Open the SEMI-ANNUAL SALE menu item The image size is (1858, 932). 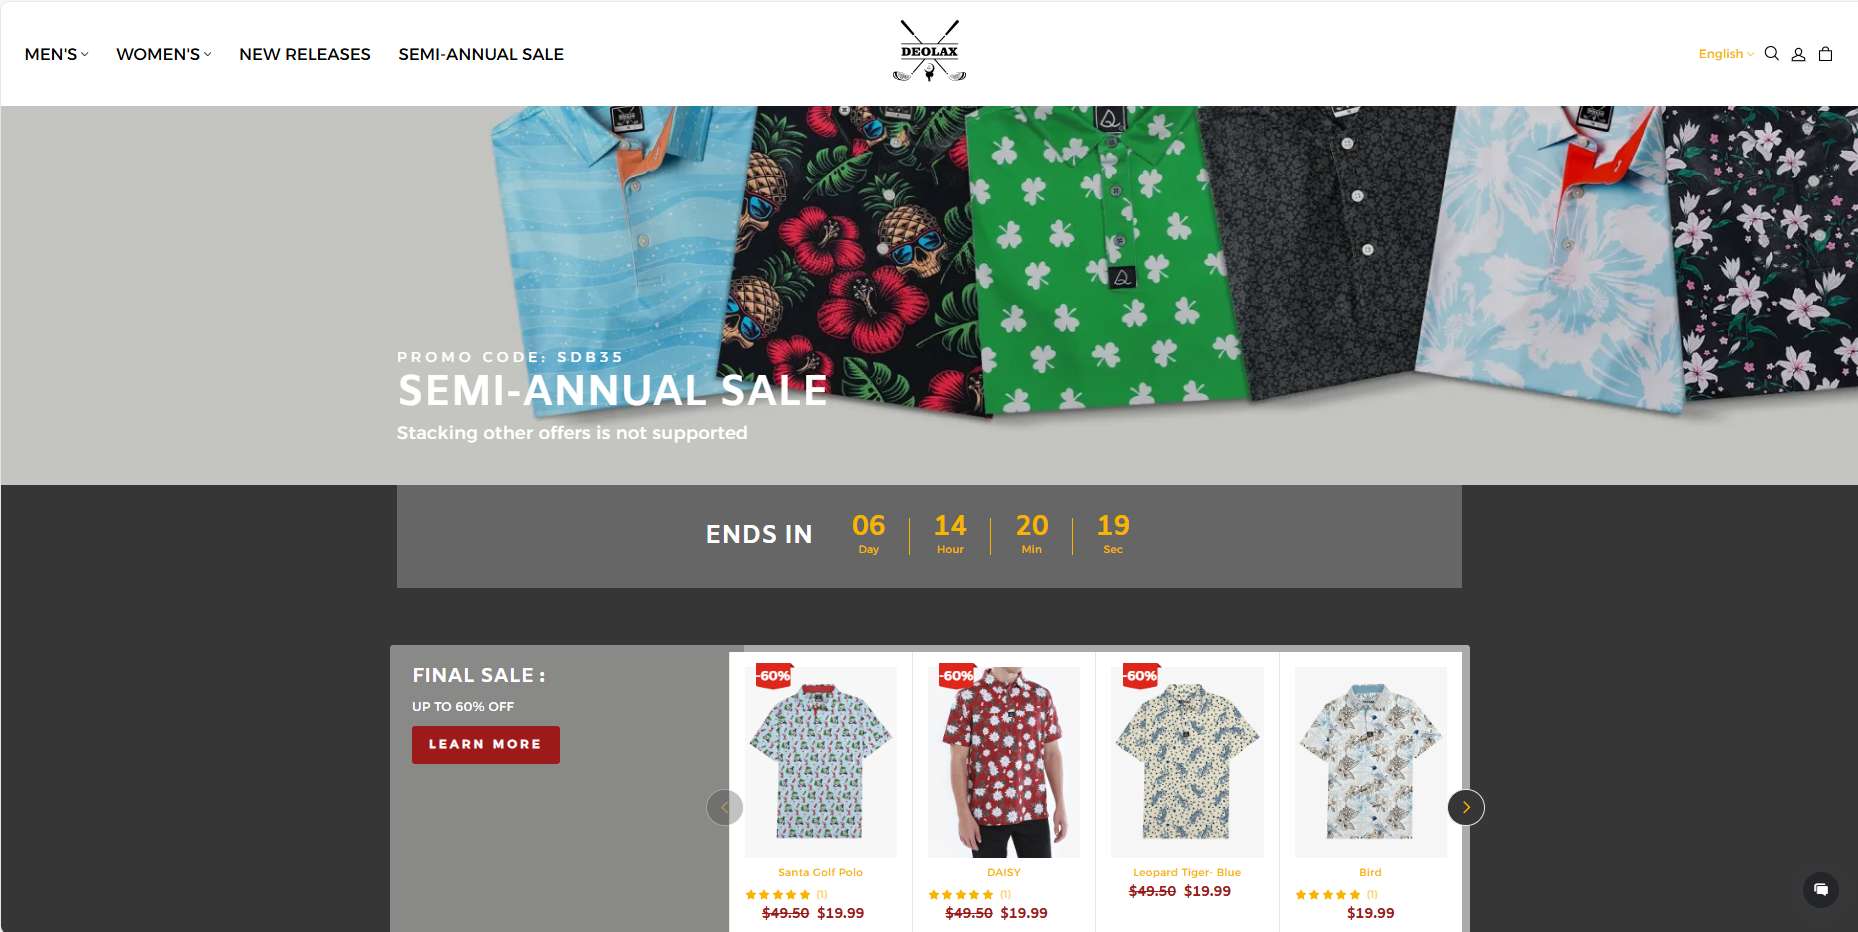pyautogui.click(x=481, y=54)
